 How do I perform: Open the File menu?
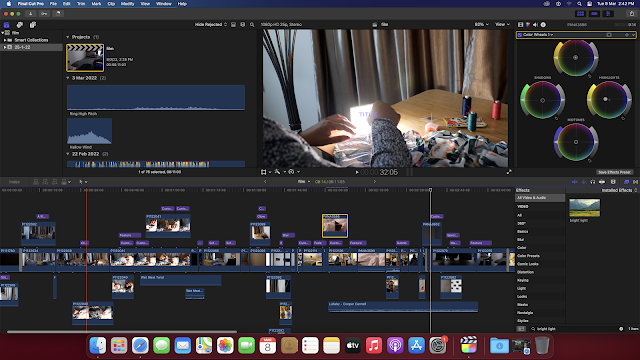(x=53, y=4)
